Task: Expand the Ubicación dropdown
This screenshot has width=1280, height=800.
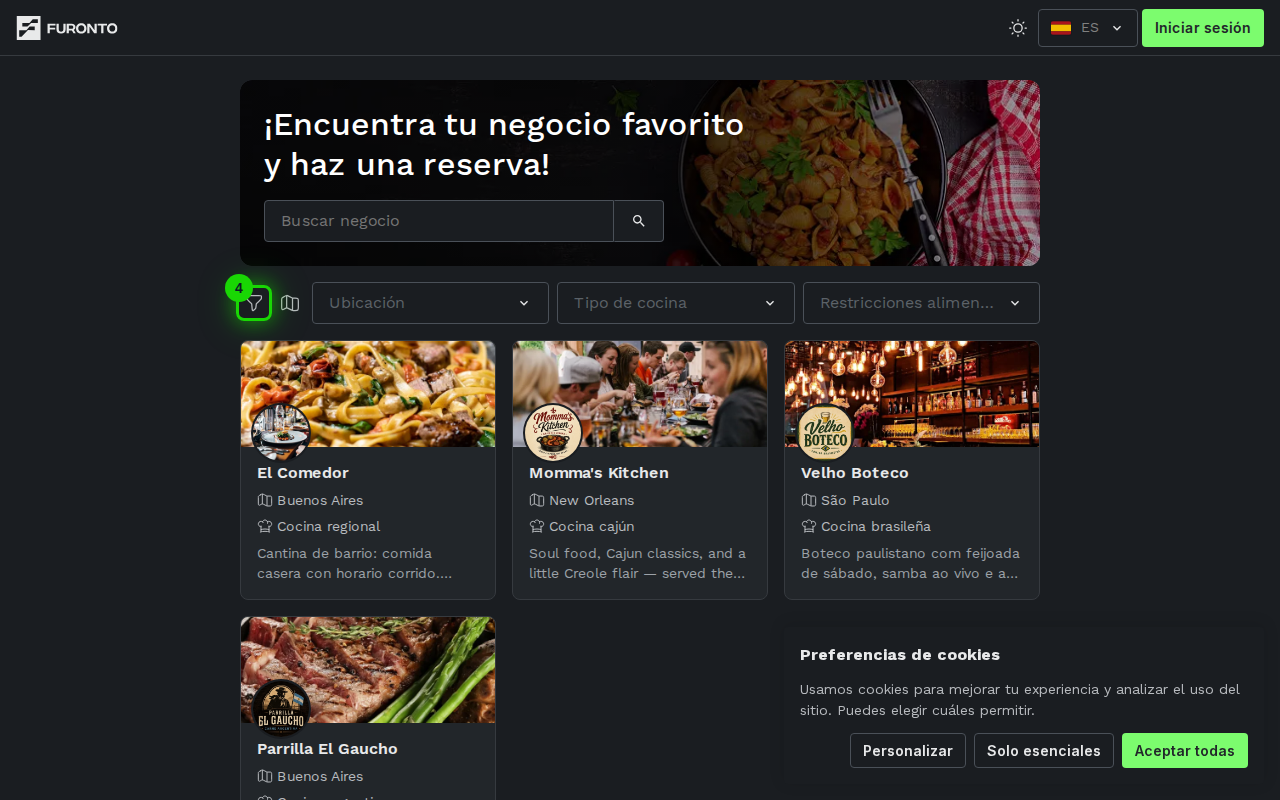Action: tap(430, 303)
